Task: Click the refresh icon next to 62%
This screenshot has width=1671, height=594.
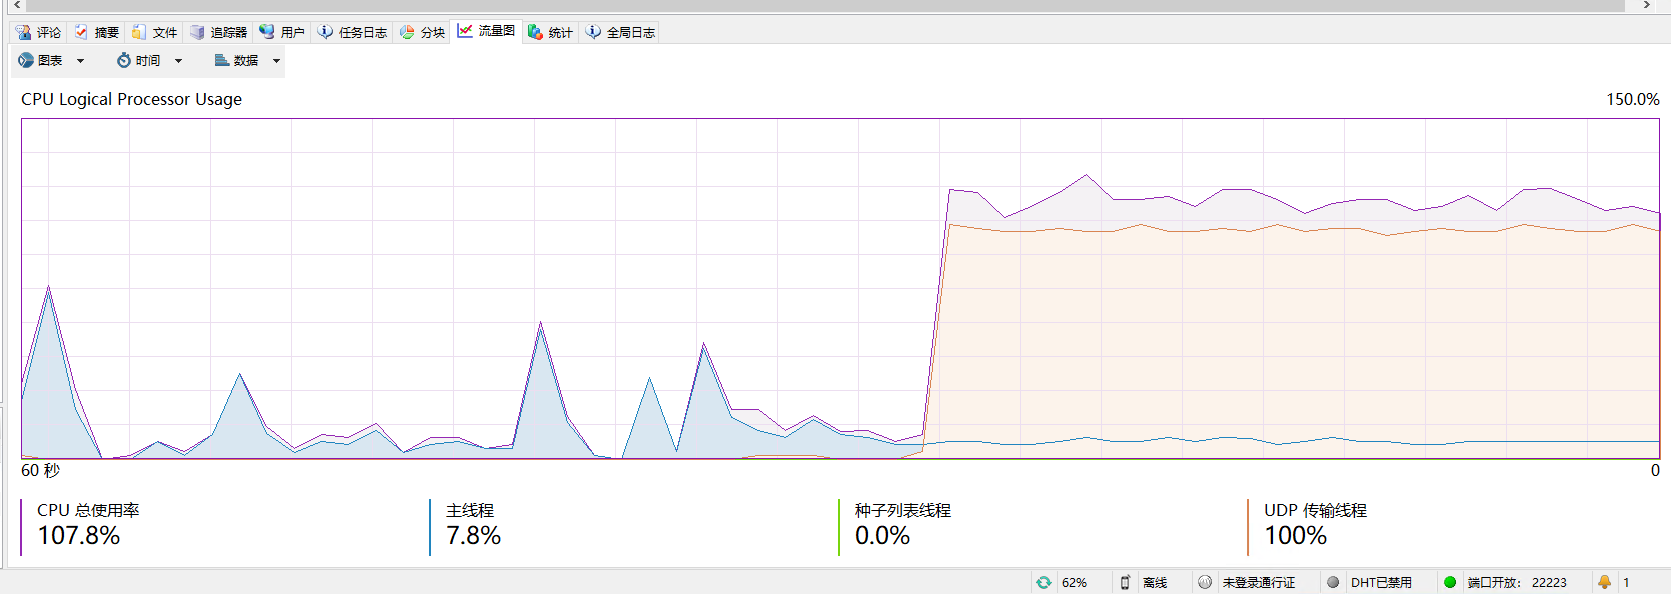Action: pos(1044,582)
